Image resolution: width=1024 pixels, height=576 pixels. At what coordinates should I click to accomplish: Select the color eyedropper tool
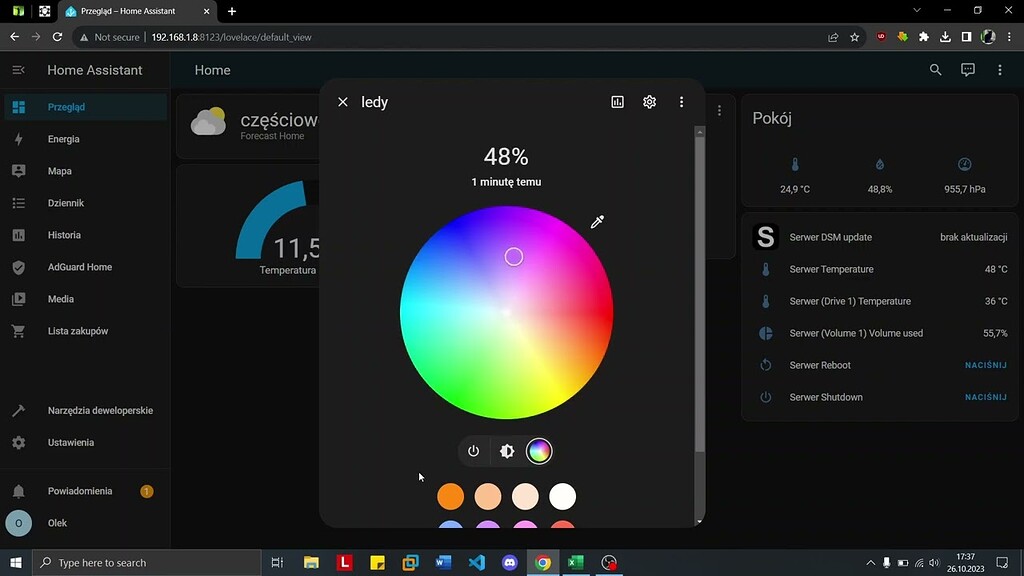point(597,221)
